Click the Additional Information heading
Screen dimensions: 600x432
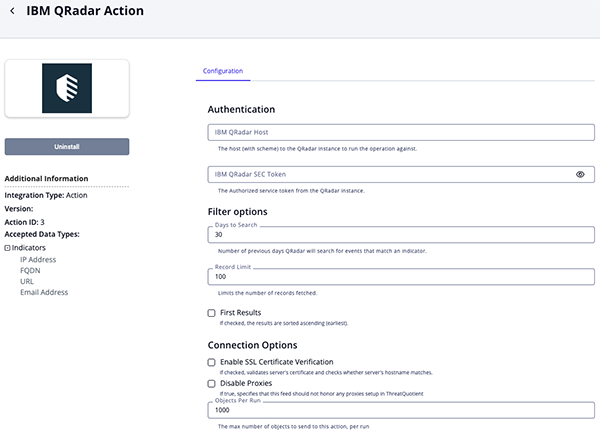click(46, 179)
